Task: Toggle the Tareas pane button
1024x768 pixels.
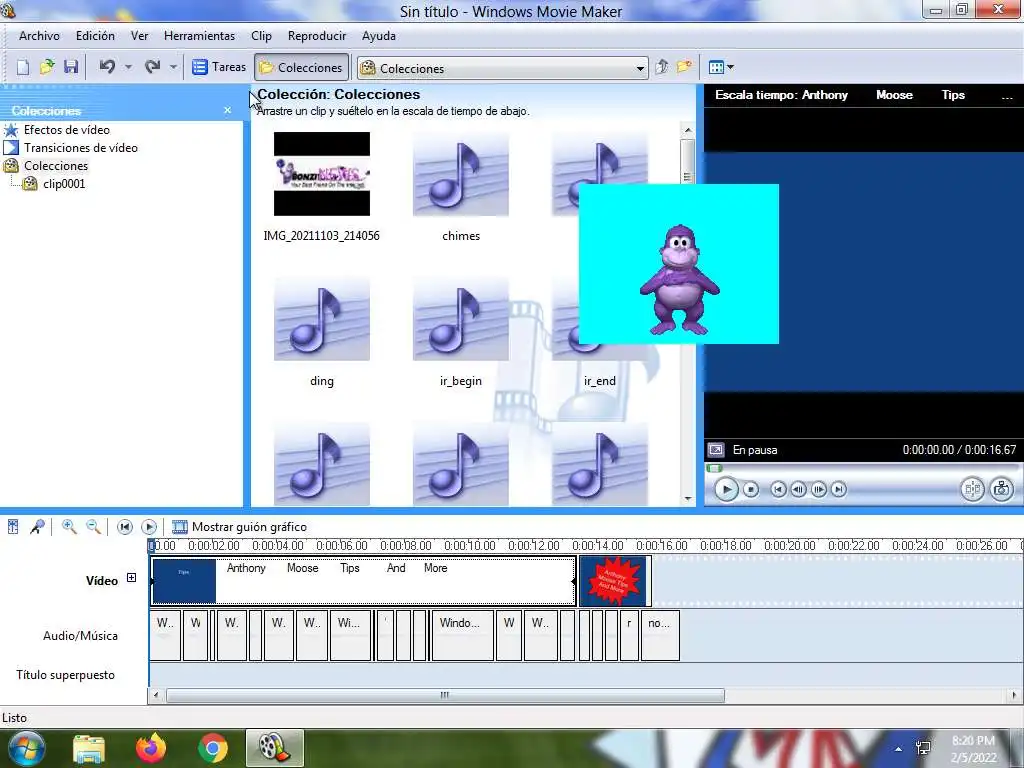Action: 219,67
